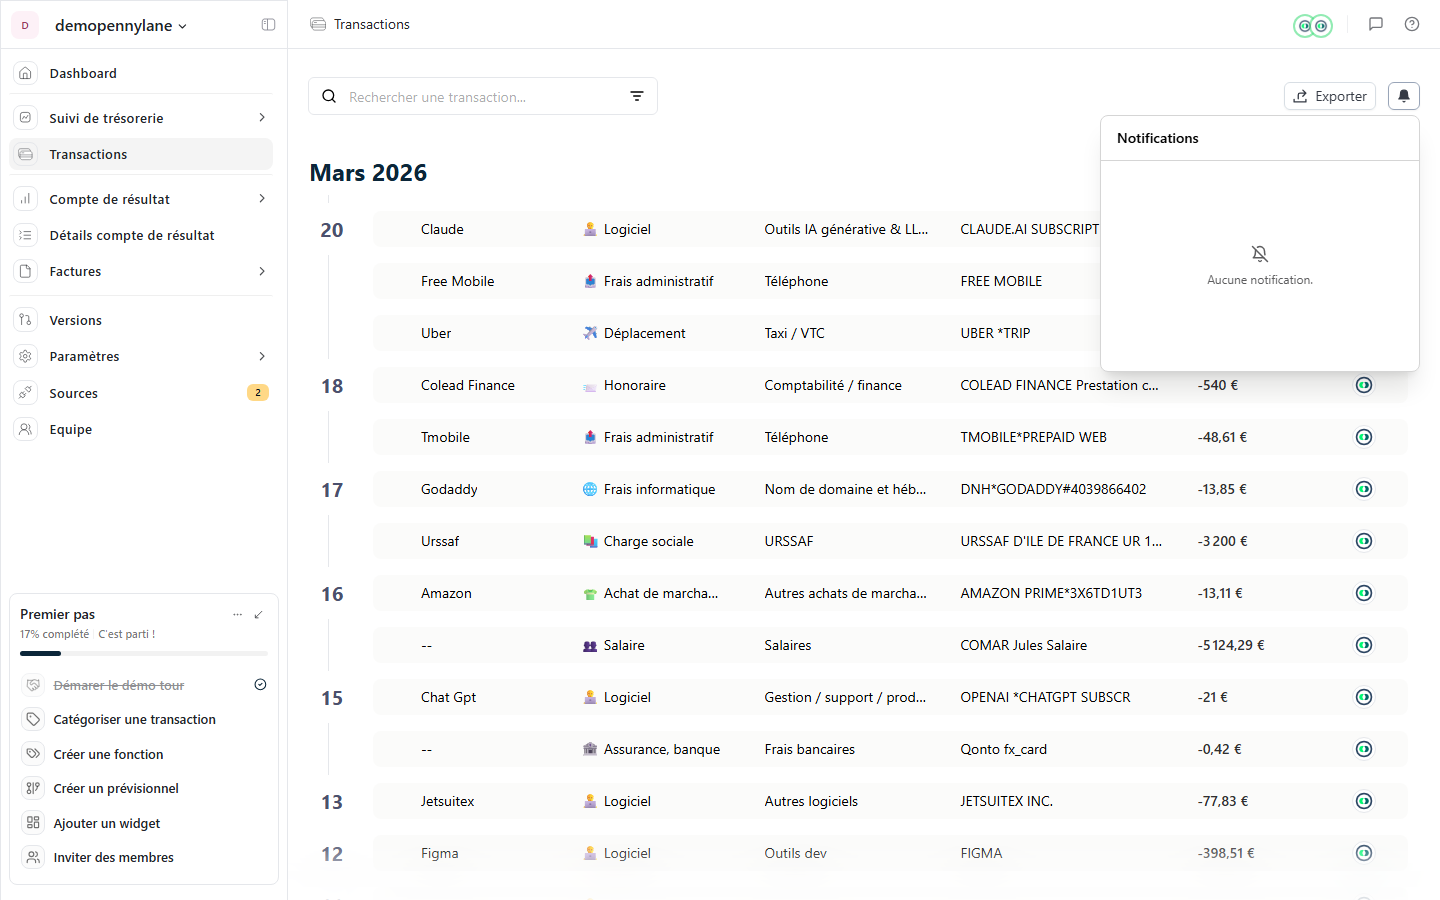Click the -3 200 € amount for Urssaf
The width and height of the screenshot is (1440, 900).
coord(1223,541)
